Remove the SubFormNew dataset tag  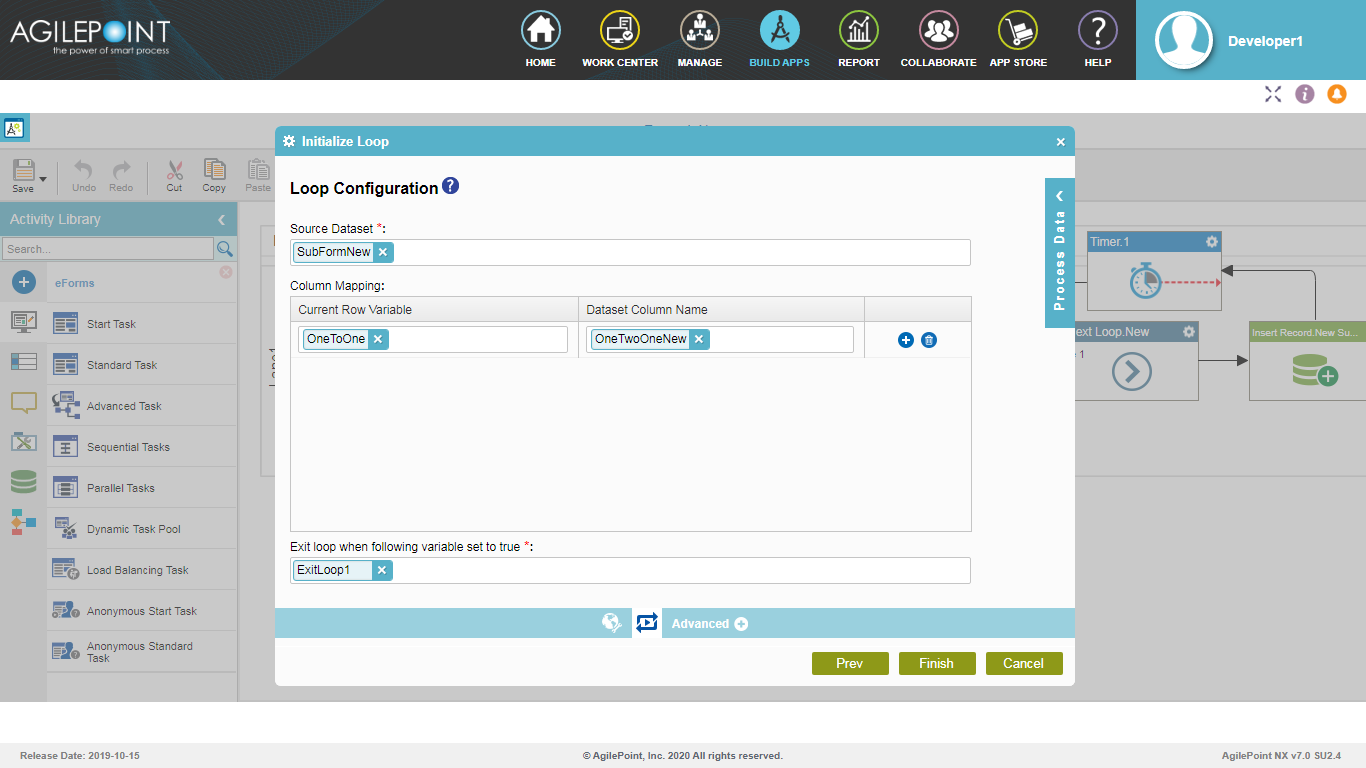[383, 252]
